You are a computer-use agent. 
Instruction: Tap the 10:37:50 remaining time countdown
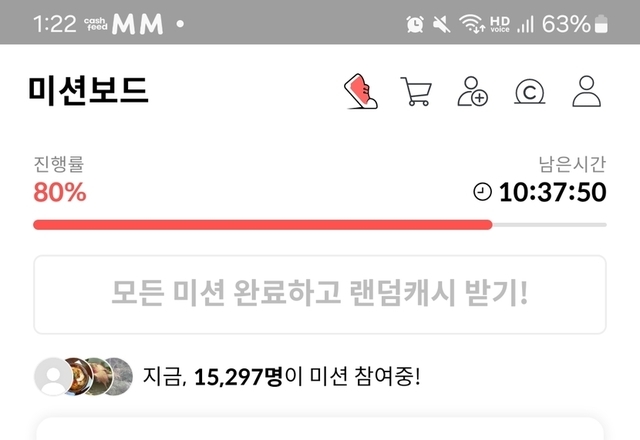click(x=552, y=192)
